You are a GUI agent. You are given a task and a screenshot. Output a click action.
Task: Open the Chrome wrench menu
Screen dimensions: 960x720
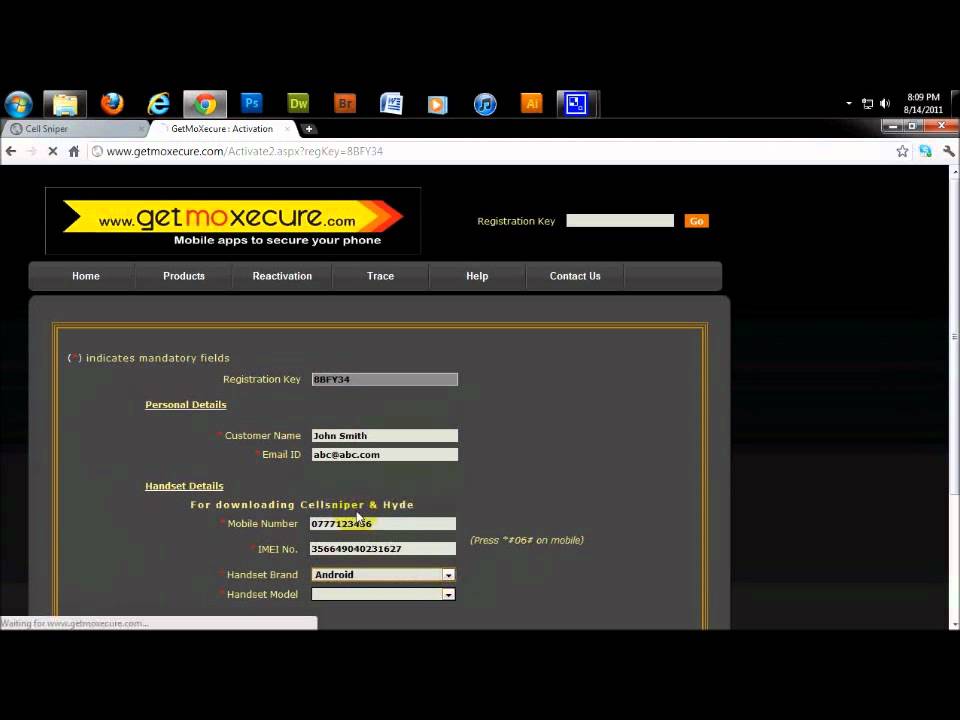click(948, 151)
